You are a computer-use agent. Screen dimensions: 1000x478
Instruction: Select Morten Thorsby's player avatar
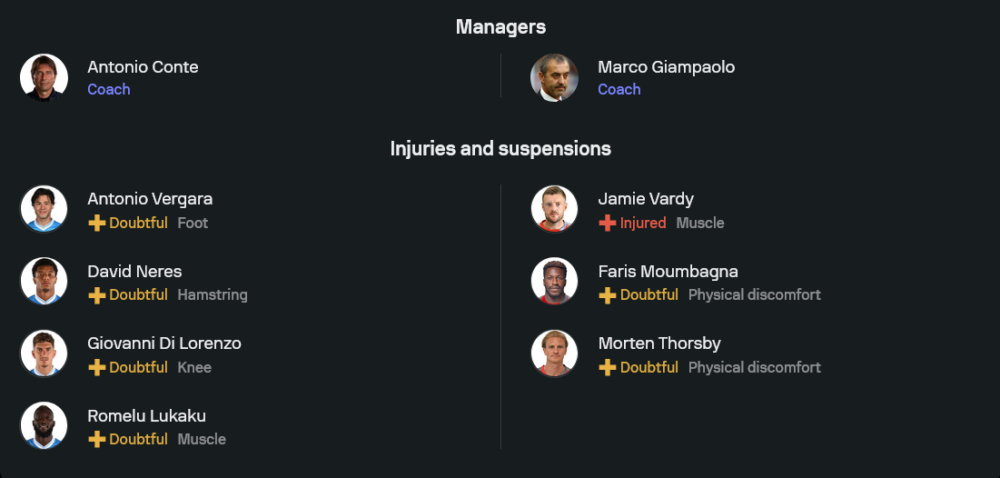pos(554,353)
